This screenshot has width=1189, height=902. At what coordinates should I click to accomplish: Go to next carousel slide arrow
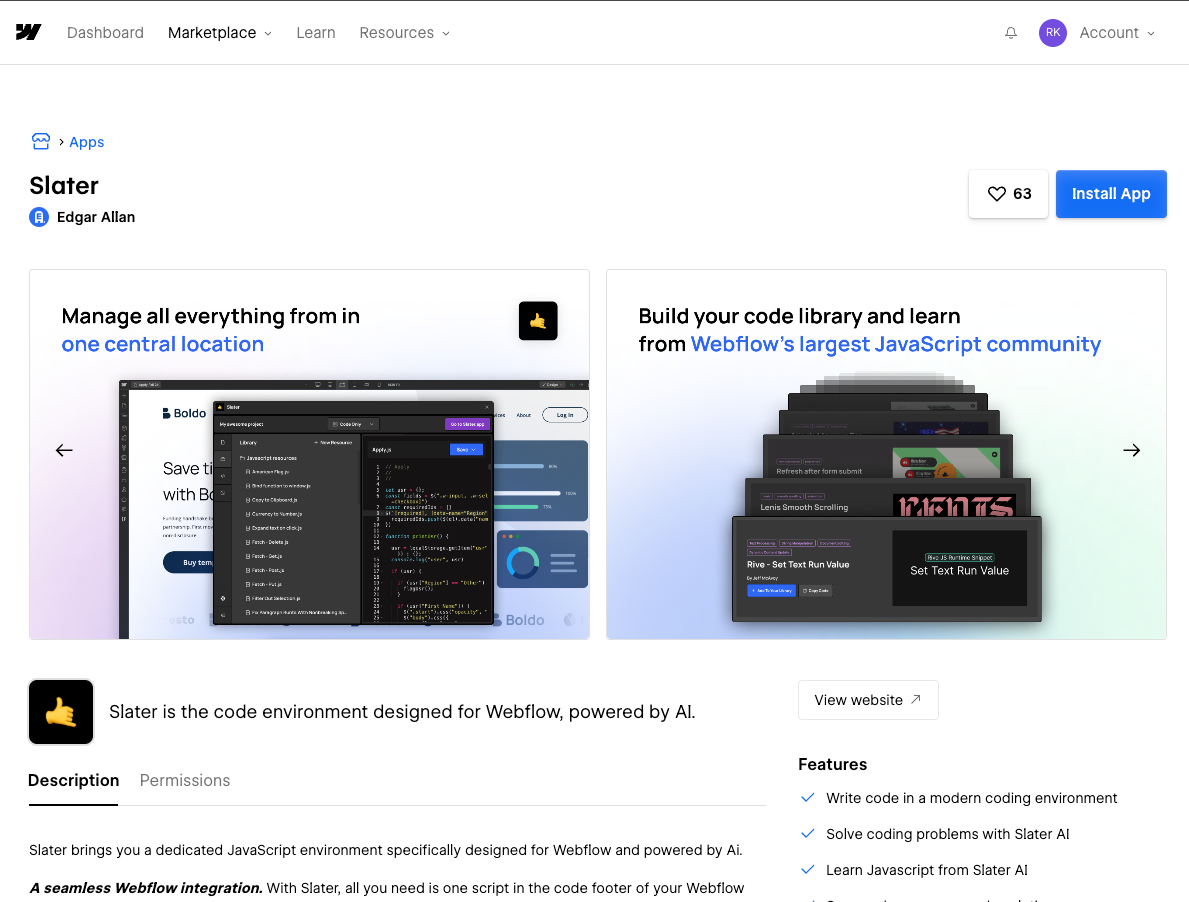(x=1131, y=450)
